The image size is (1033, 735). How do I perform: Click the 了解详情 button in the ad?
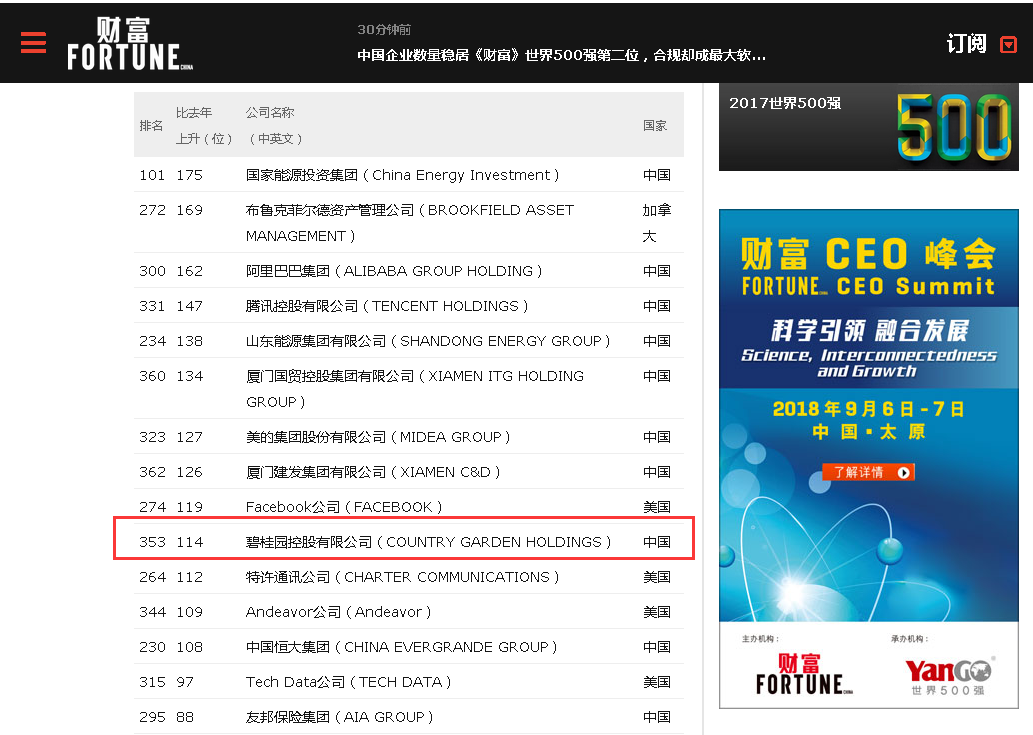coord(867,472)
